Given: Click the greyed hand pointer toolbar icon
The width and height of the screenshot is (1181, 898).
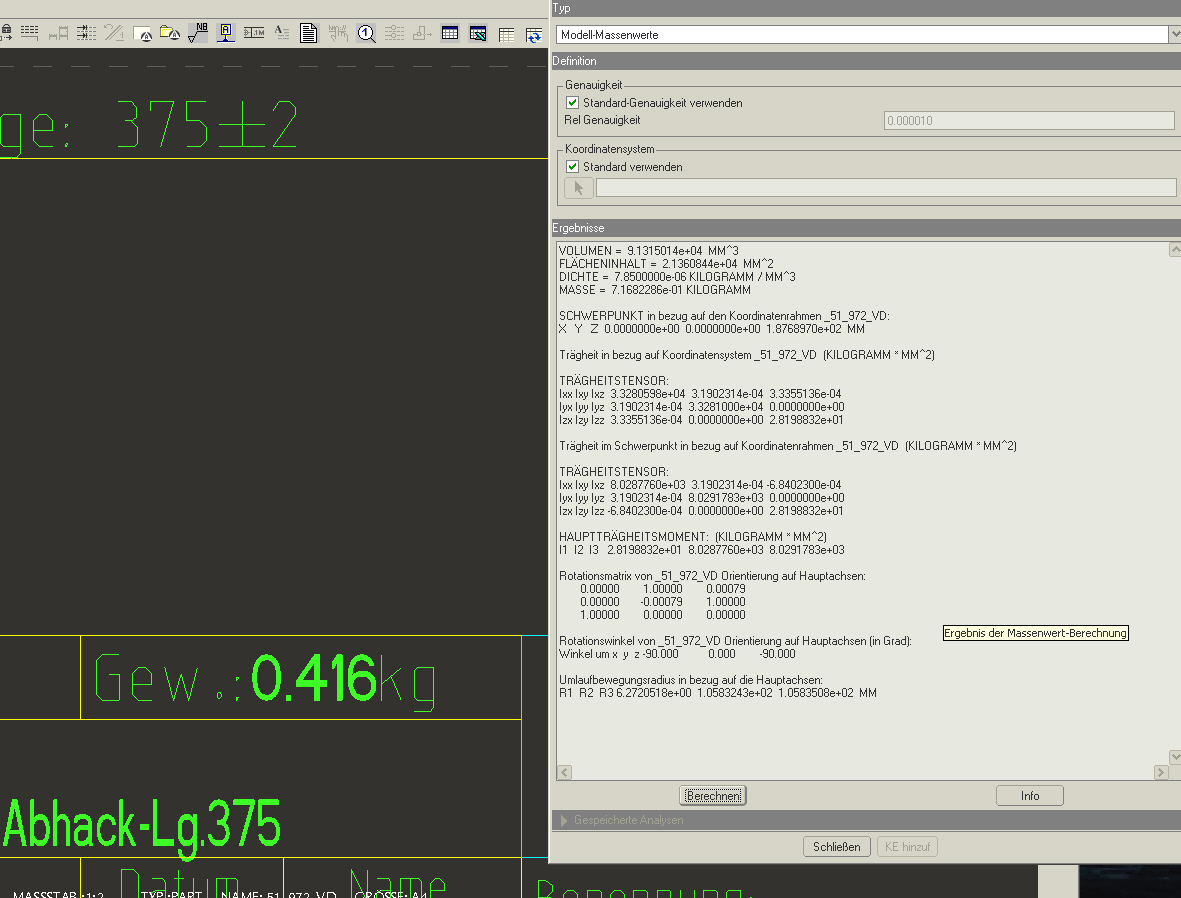Looking at the screenshot, I should [337, 32].
